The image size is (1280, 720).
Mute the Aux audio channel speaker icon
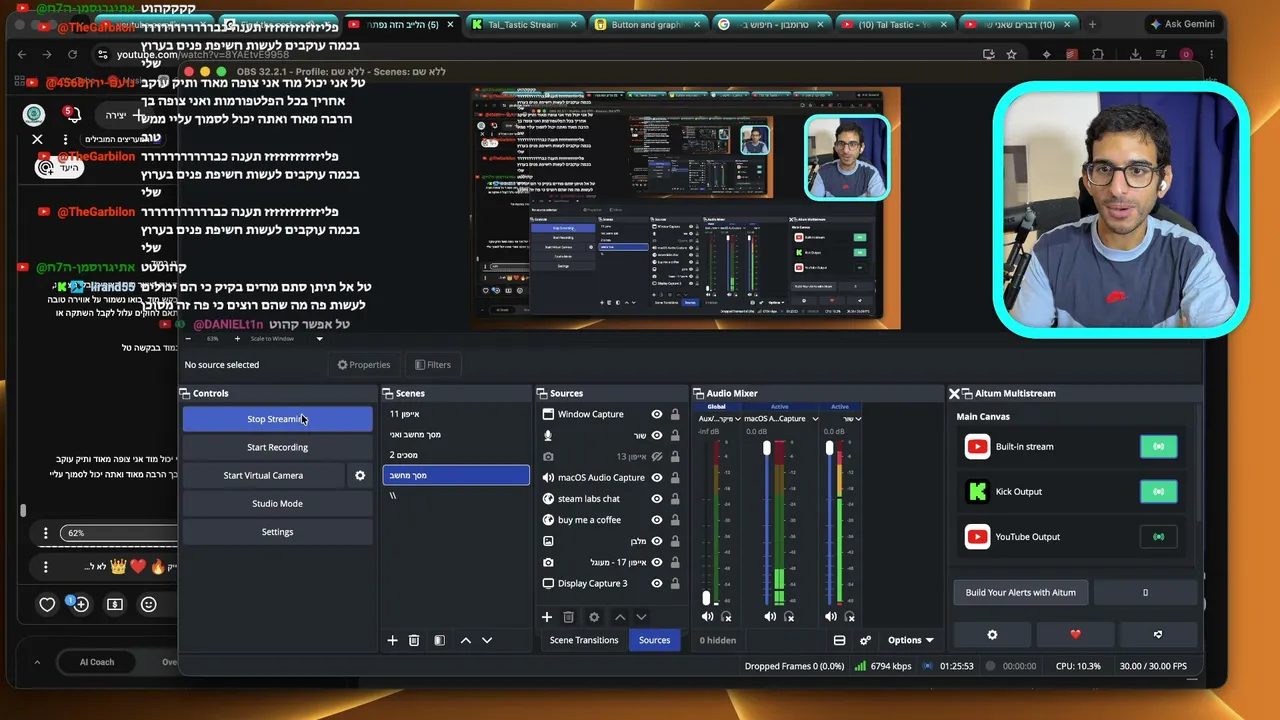(x=708, y=617)
